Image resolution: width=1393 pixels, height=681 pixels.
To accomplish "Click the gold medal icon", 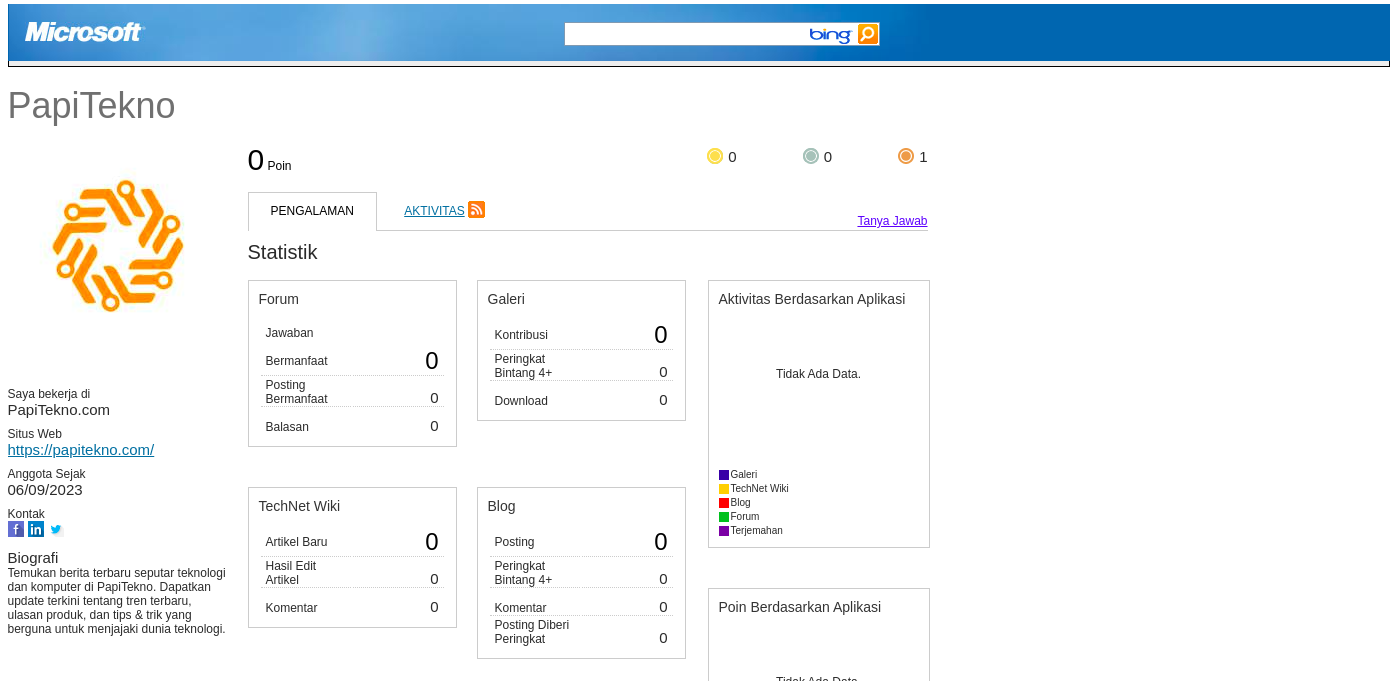I will (x=714, y=156).
